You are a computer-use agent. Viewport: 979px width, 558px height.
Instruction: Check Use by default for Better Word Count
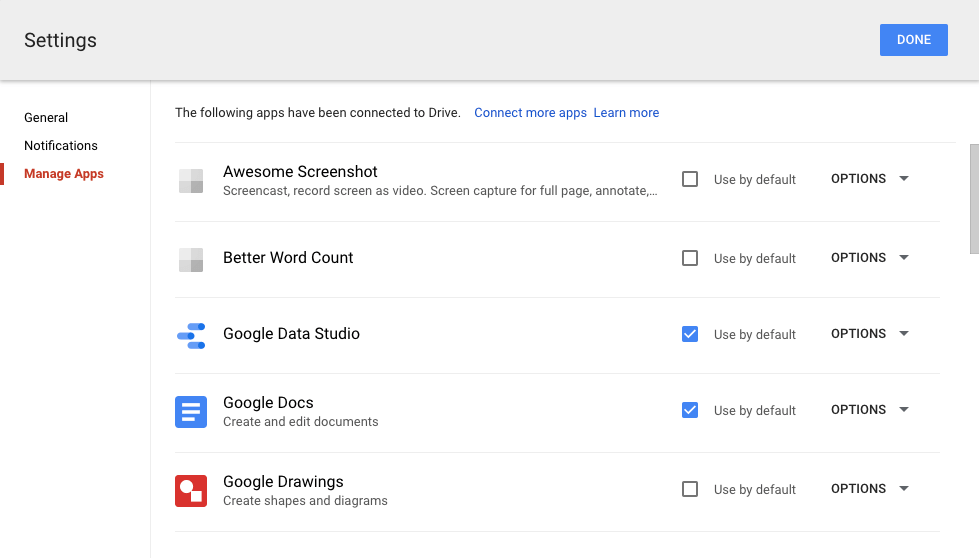[690, 258]
